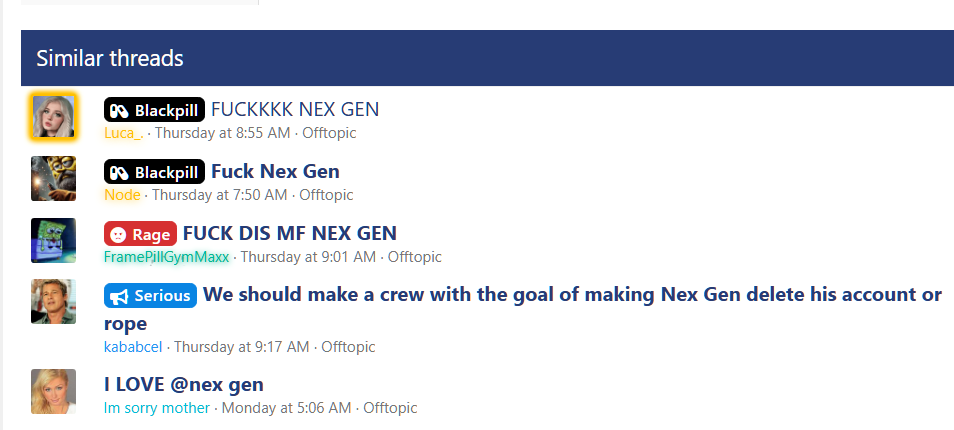Click the Node username link
The height and width of the screenshot is (430, 954).
pos(122,195)
